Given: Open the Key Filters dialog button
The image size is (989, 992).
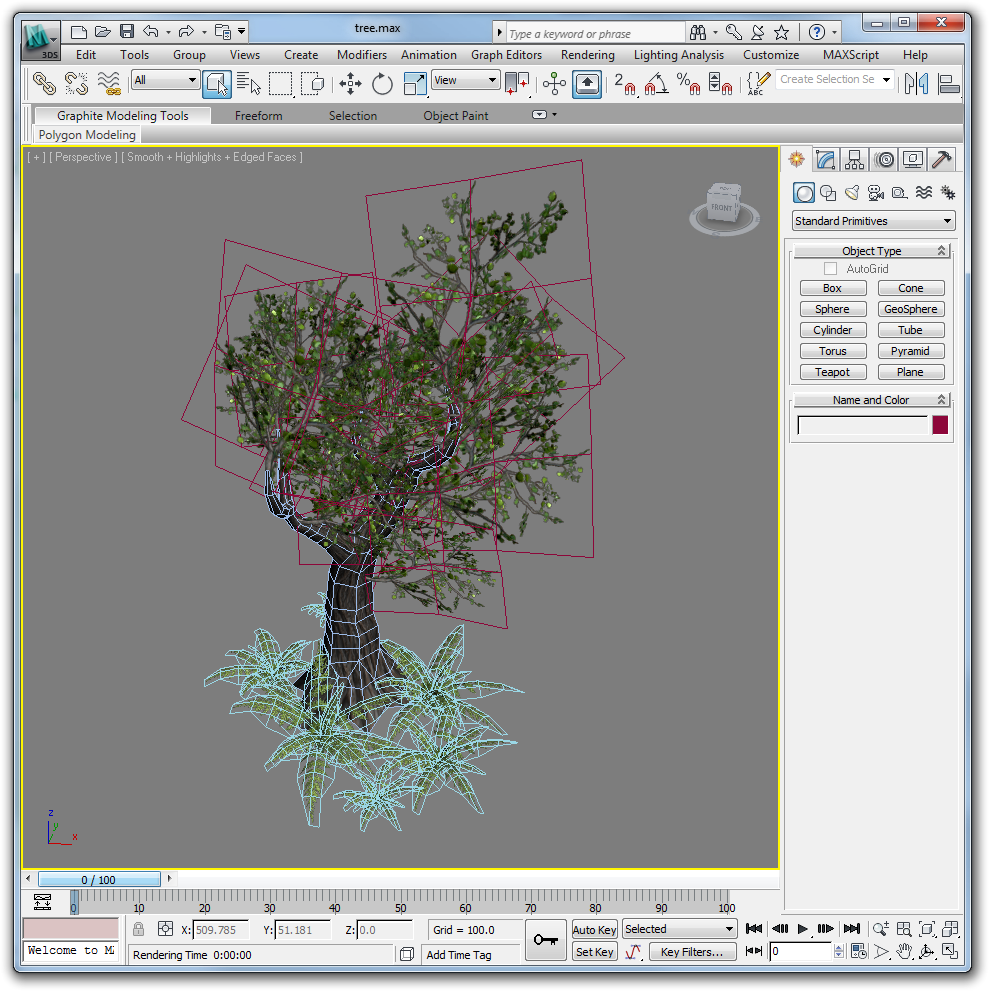Looking at the screenshot, I should (691, 952).
